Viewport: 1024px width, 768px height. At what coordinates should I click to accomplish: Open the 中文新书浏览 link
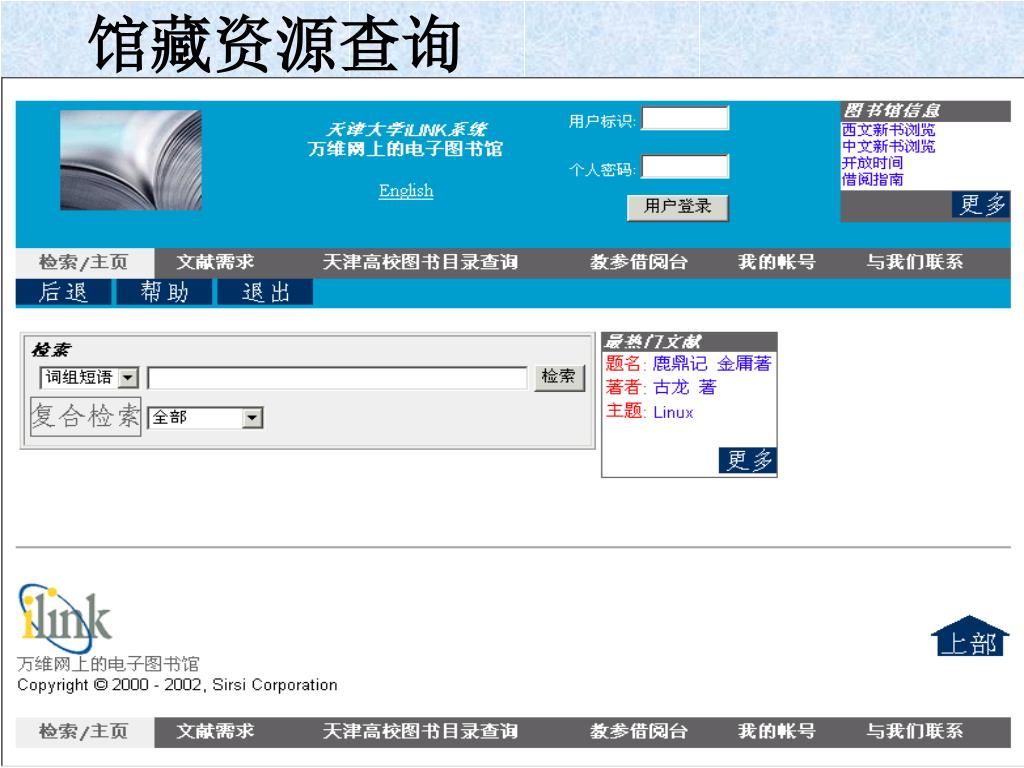[888, 146]
